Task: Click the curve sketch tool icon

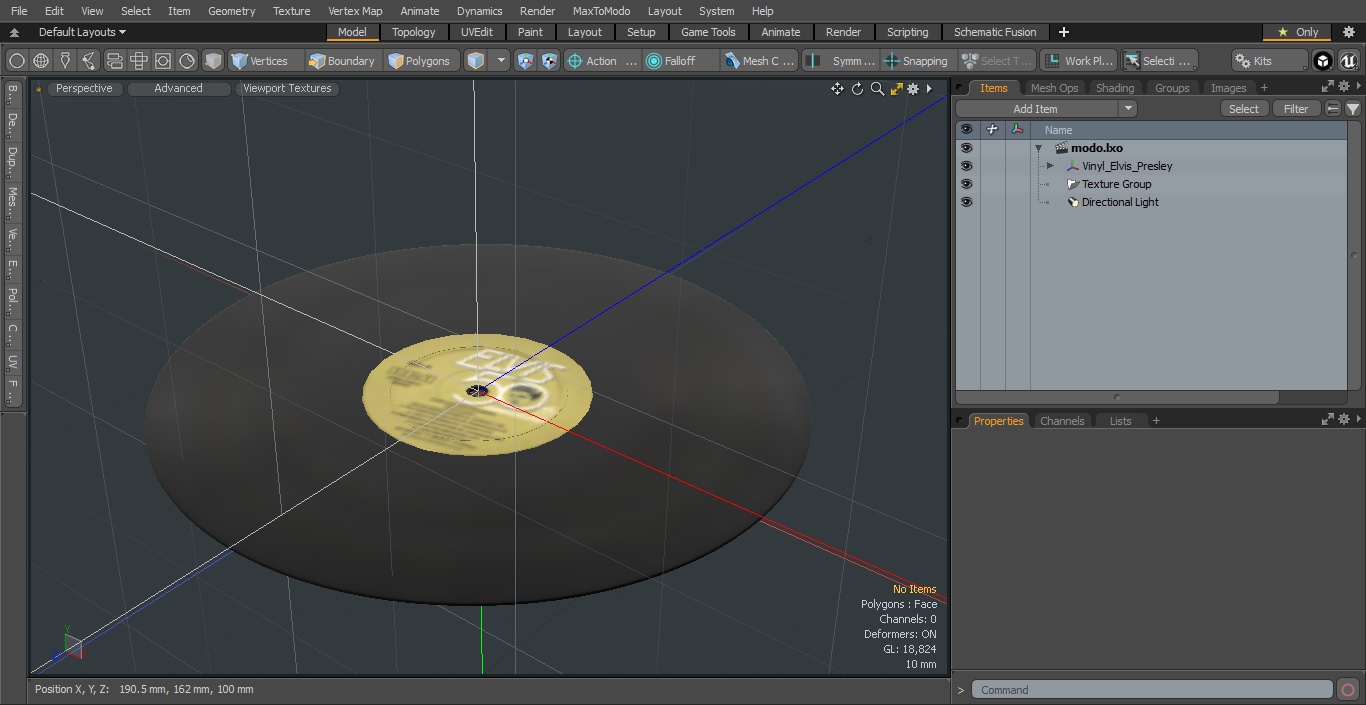Action: [x=89, y=61]
